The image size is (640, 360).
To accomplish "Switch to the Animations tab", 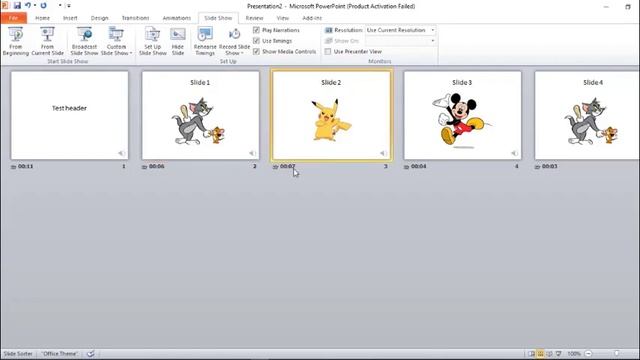I will 177,18.
